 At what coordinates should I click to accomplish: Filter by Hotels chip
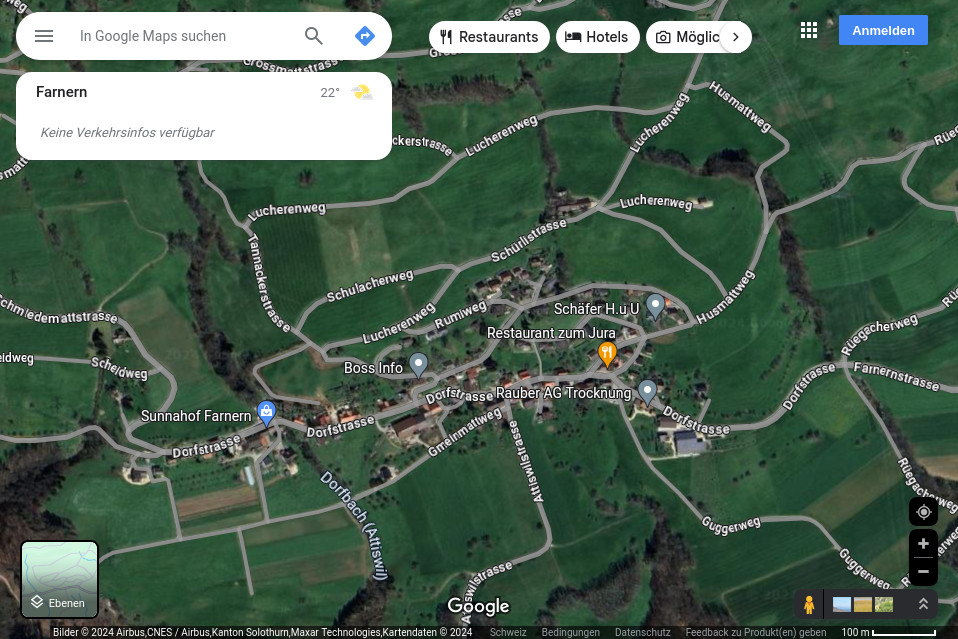pos(597,37)
